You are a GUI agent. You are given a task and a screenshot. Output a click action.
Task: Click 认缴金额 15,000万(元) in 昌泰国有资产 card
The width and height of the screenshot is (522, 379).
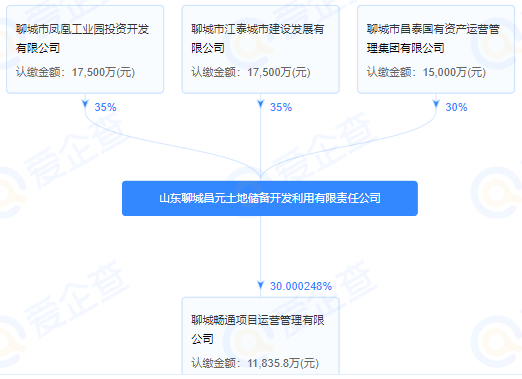point(426,72)
